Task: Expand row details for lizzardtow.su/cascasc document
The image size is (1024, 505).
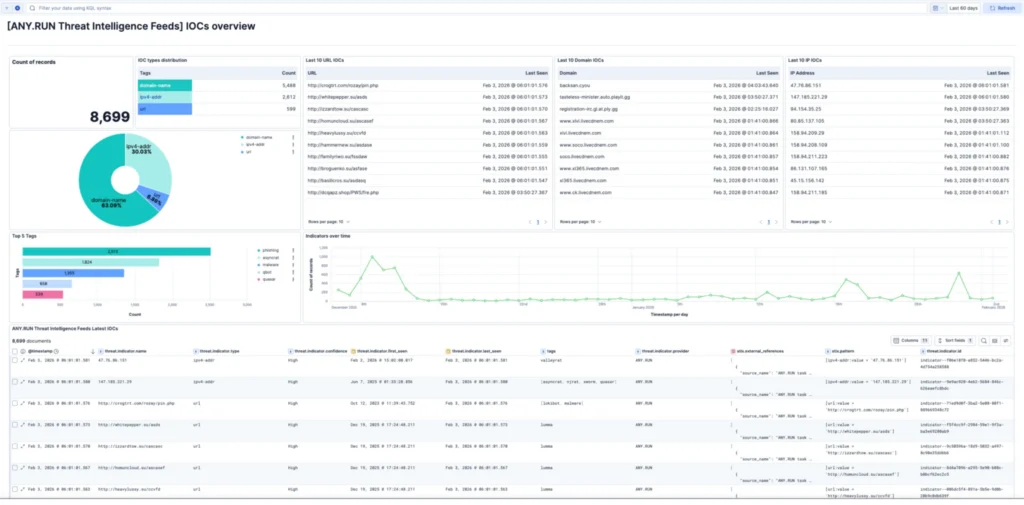Action: [x=22, y=446]
